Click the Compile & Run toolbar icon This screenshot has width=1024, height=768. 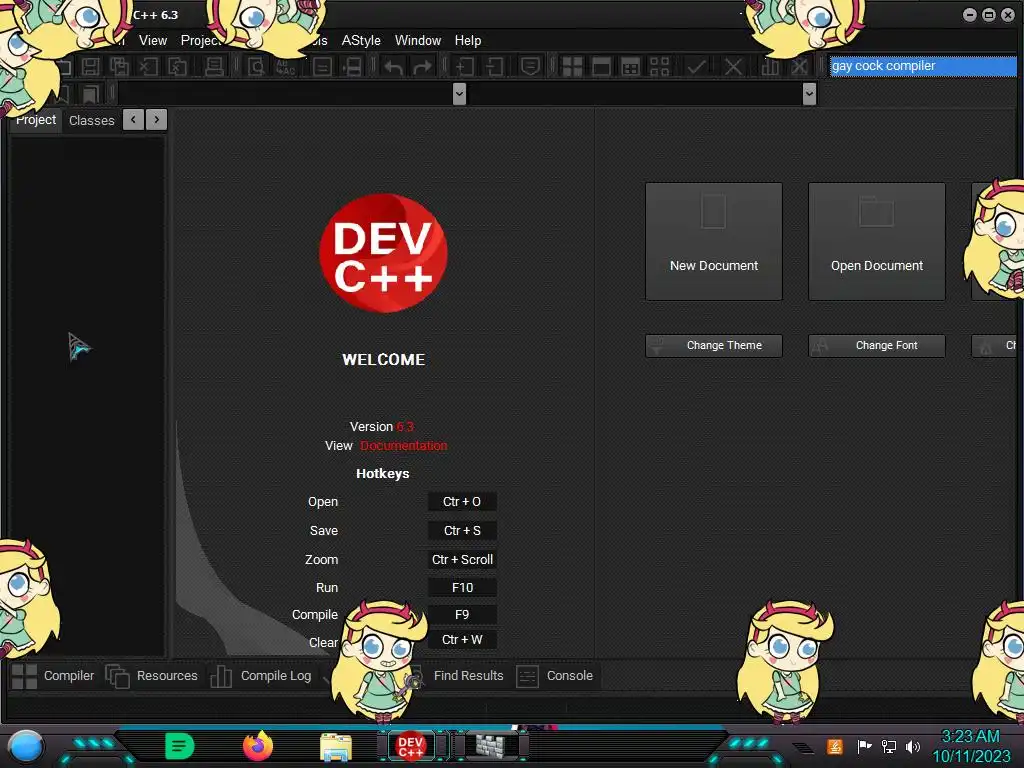tap(631, 66)
